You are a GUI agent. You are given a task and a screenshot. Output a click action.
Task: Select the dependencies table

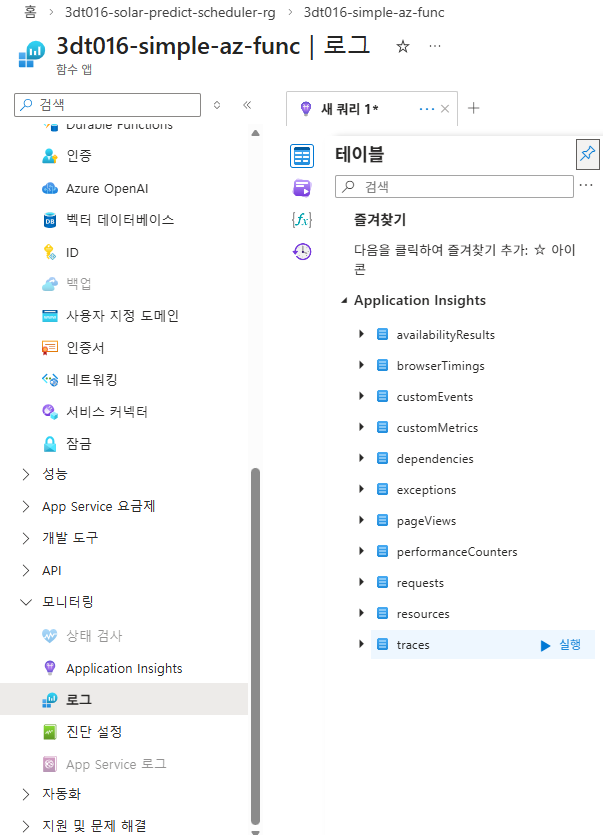pos(435,459)
